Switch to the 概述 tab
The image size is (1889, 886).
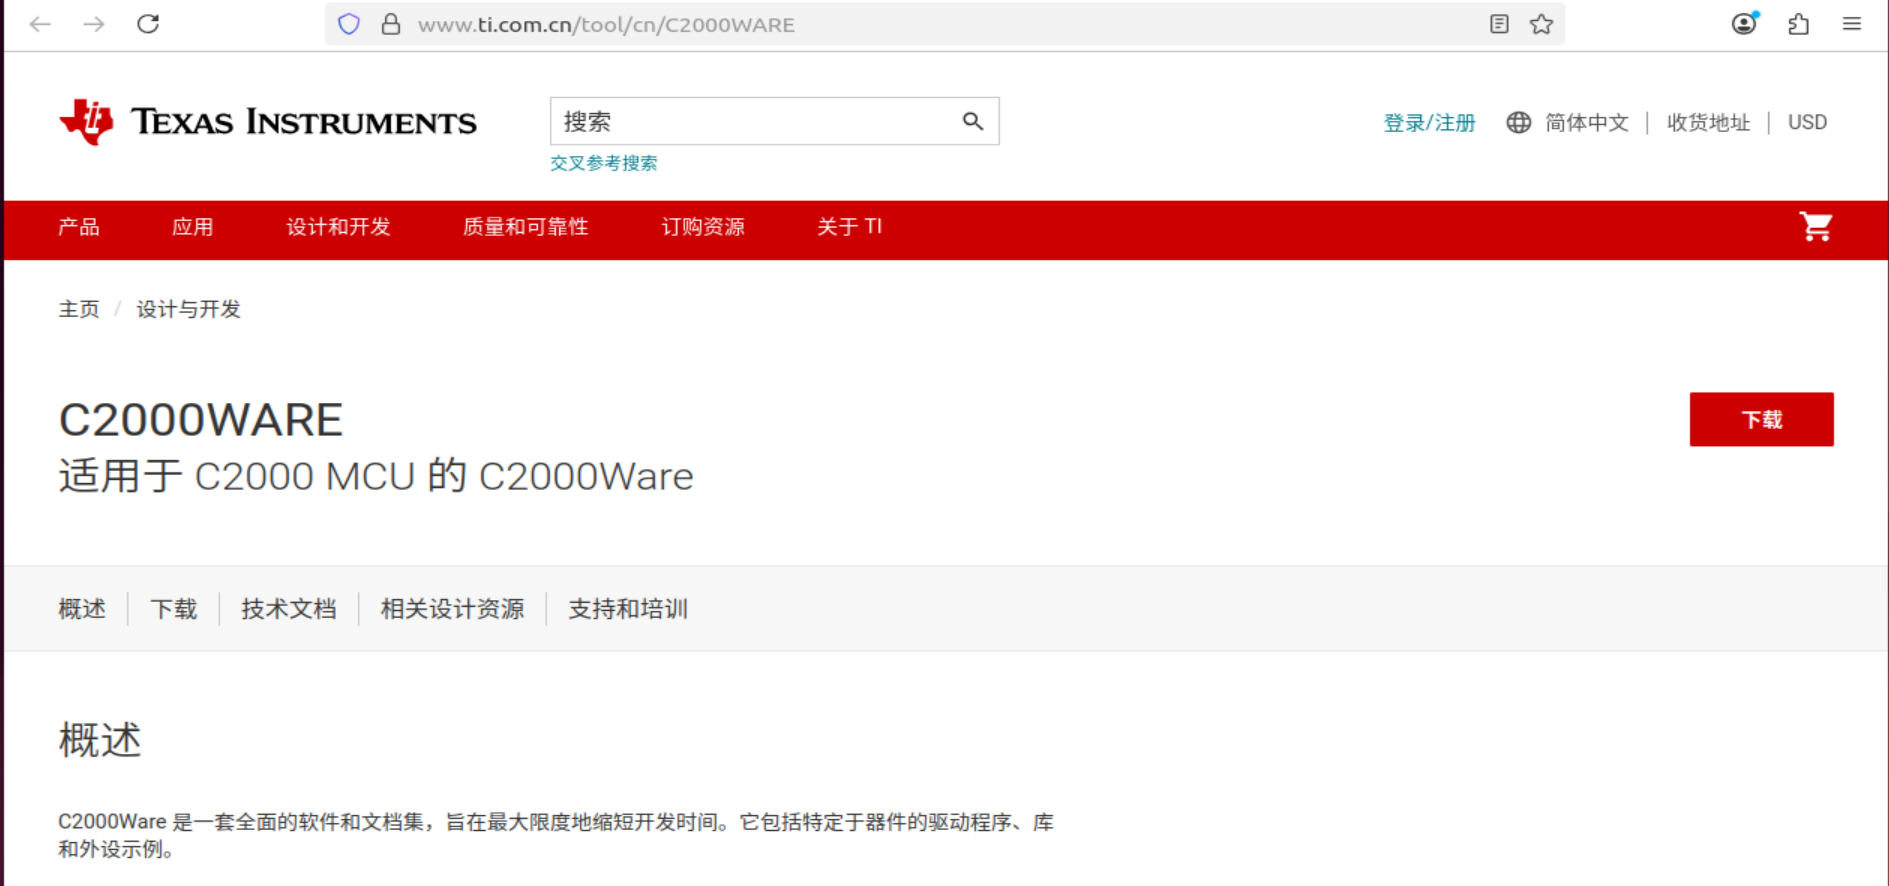pyautogui.click(x=82, y=609)
